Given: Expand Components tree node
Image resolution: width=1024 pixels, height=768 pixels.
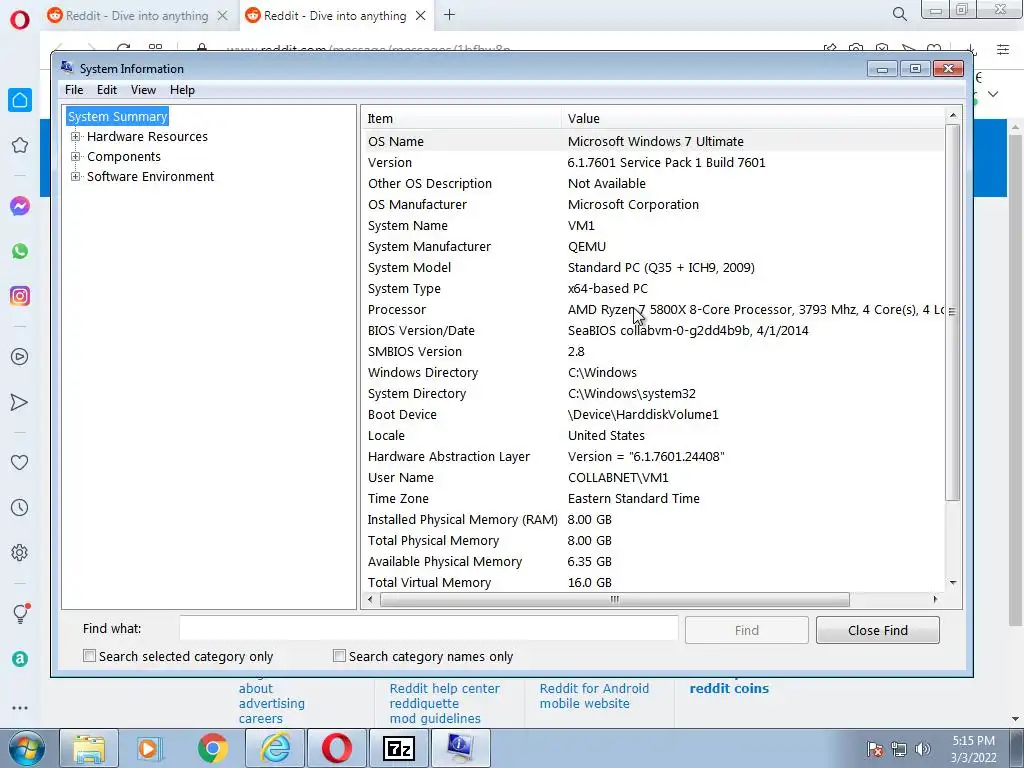Looking at the screenshot, I should pyautogui.click(x=76, y=157).
